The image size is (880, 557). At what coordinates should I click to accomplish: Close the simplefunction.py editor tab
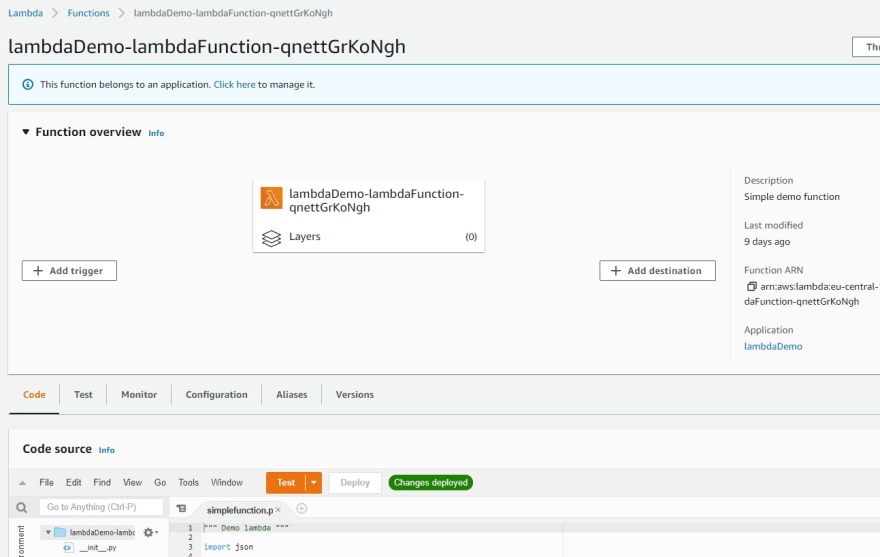click(x=278, y=510)
